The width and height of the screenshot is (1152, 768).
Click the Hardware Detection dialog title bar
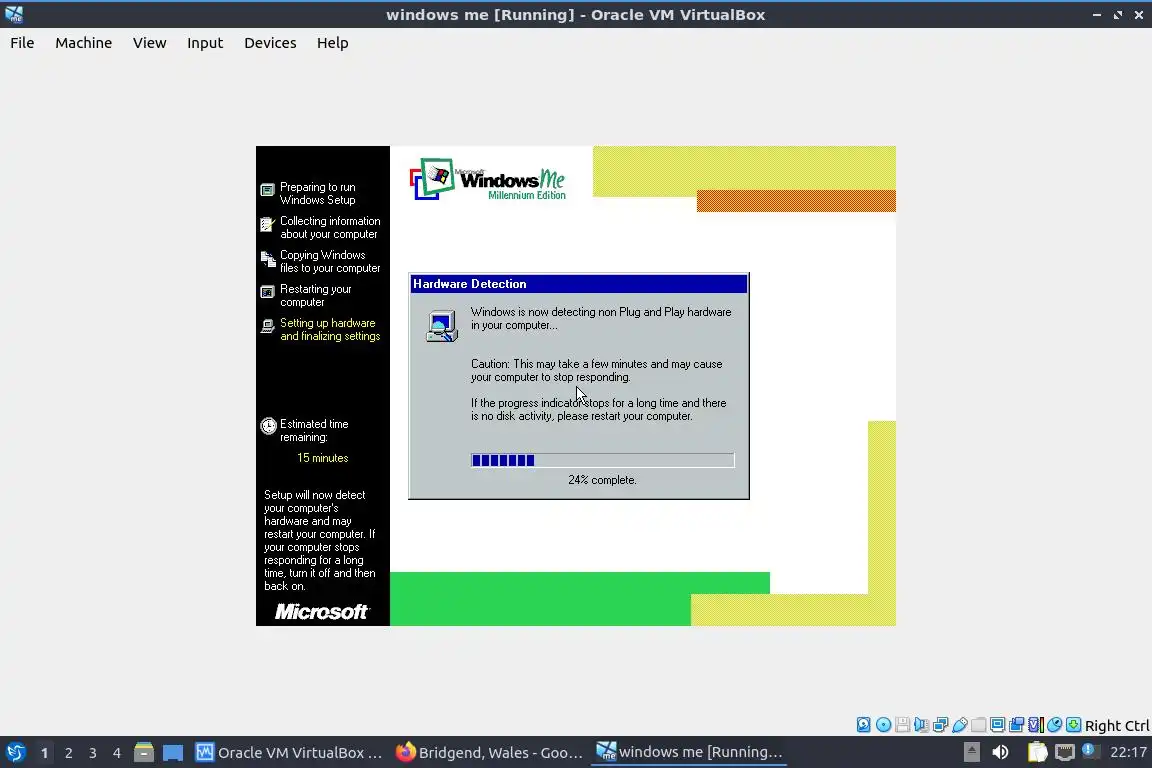(x=579, y=284)
